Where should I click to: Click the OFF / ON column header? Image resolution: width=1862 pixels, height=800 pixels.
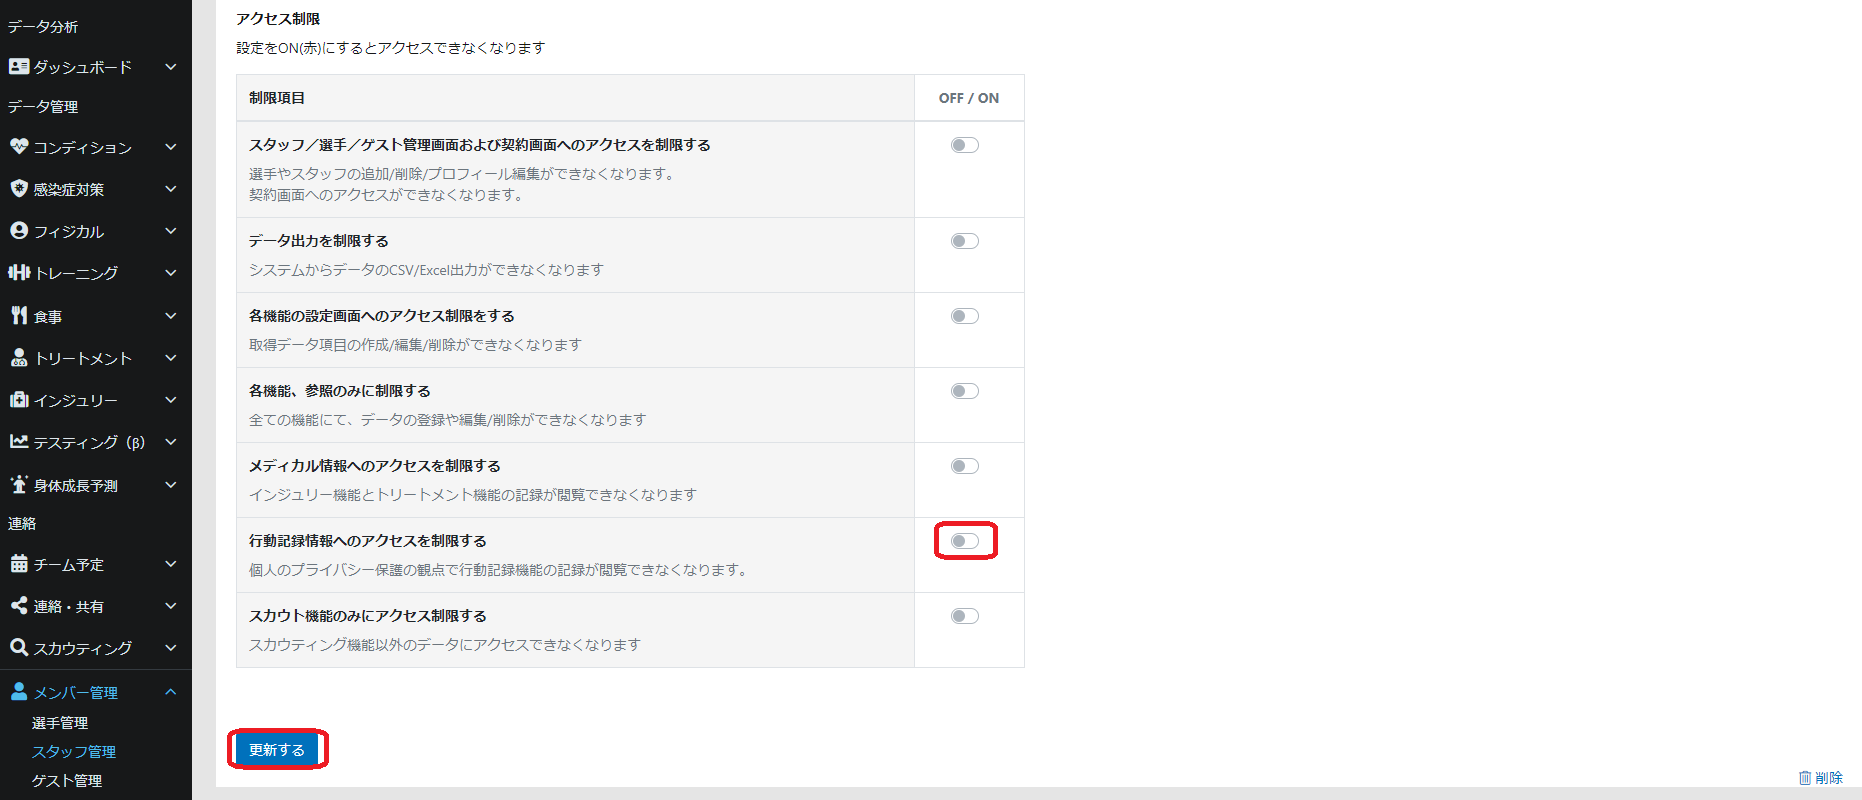click(969, 98)
